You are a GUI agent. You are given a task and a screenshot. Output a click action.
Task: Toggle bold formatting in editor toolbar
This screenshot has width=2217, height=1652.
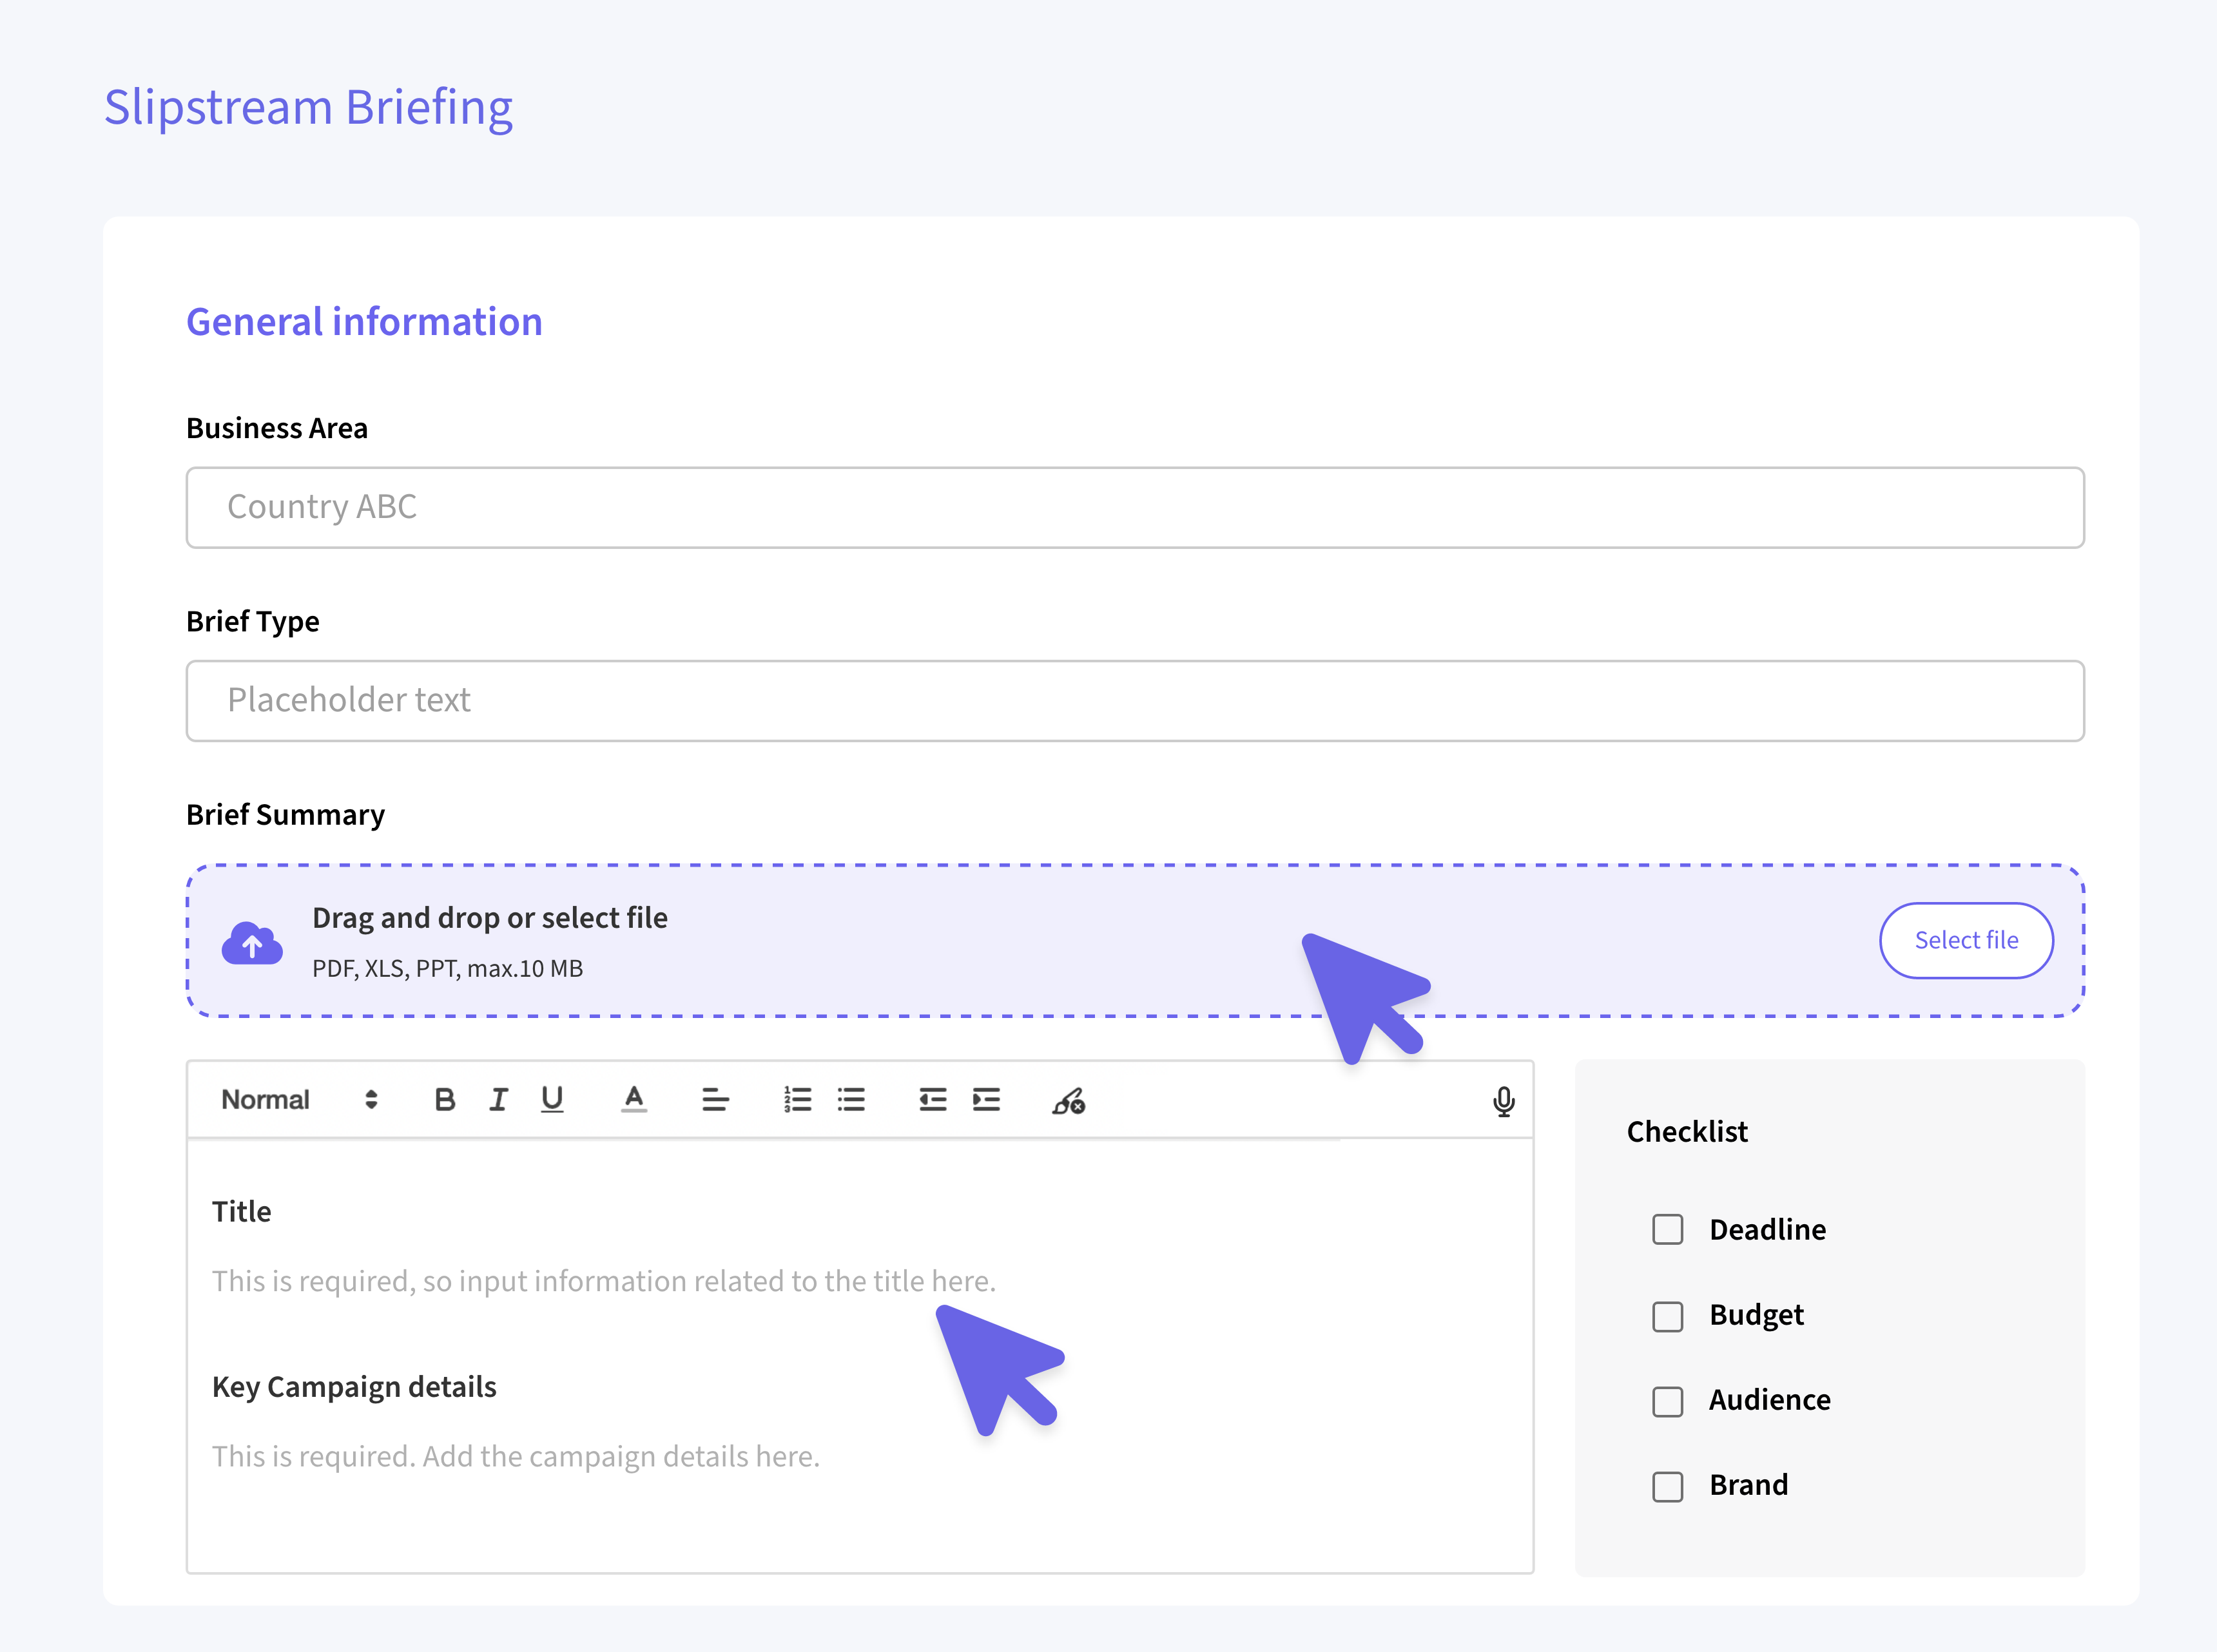coord(445,1100)
